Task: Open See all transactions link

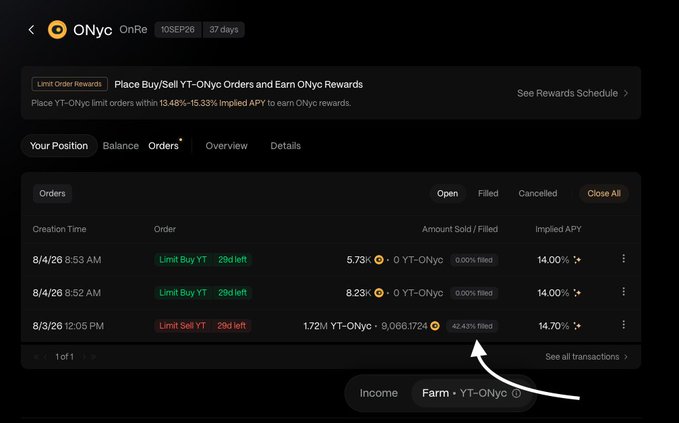Action: coord(586,357)
